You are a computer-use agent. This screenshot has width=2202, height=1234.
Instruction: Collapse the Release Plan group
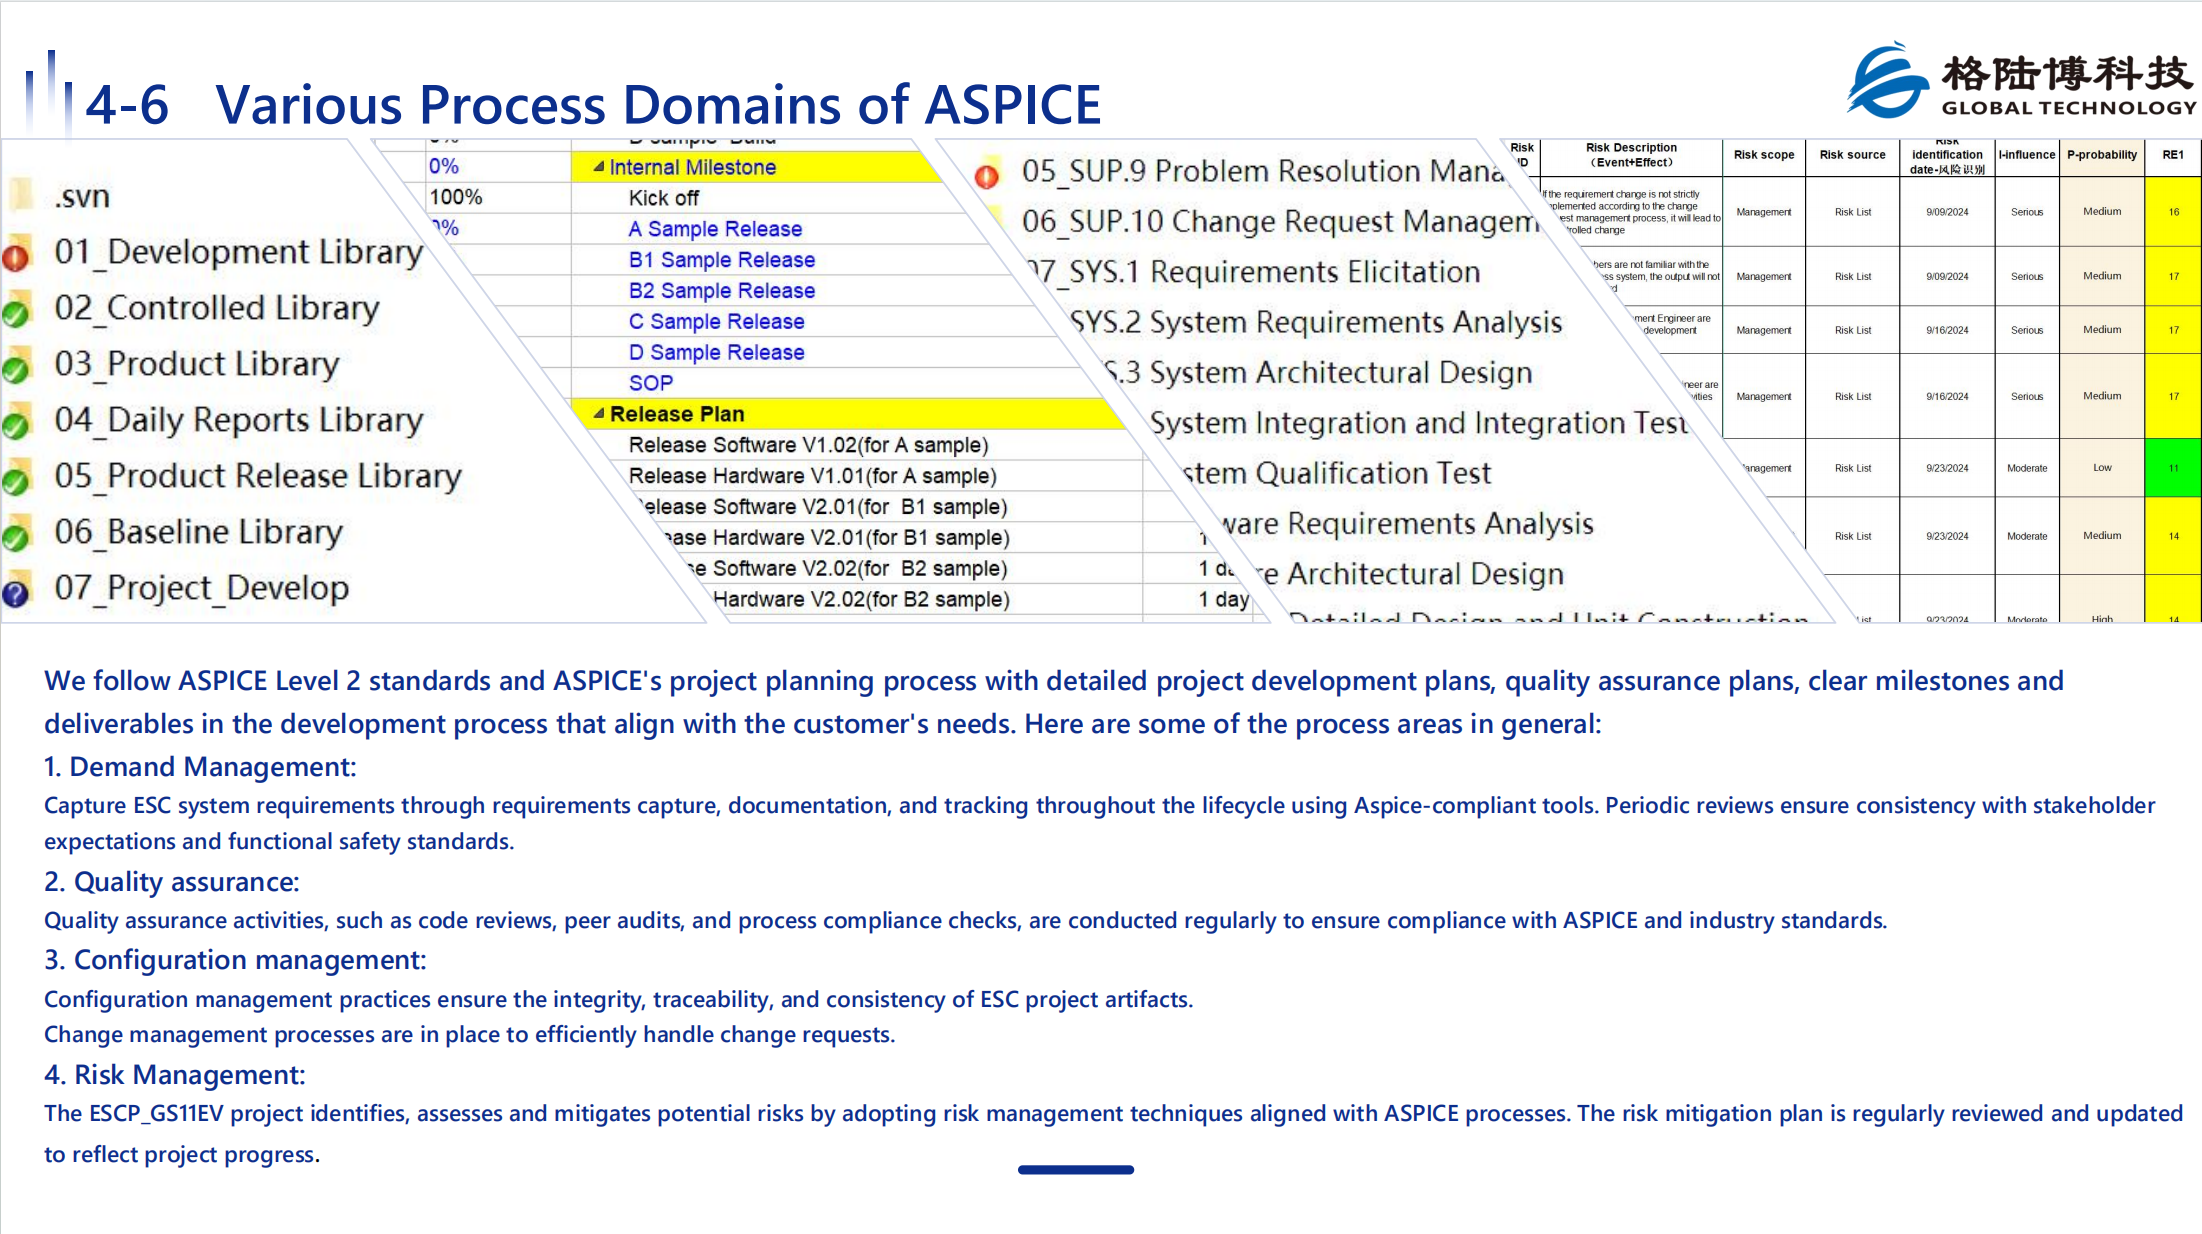point(599,413)
